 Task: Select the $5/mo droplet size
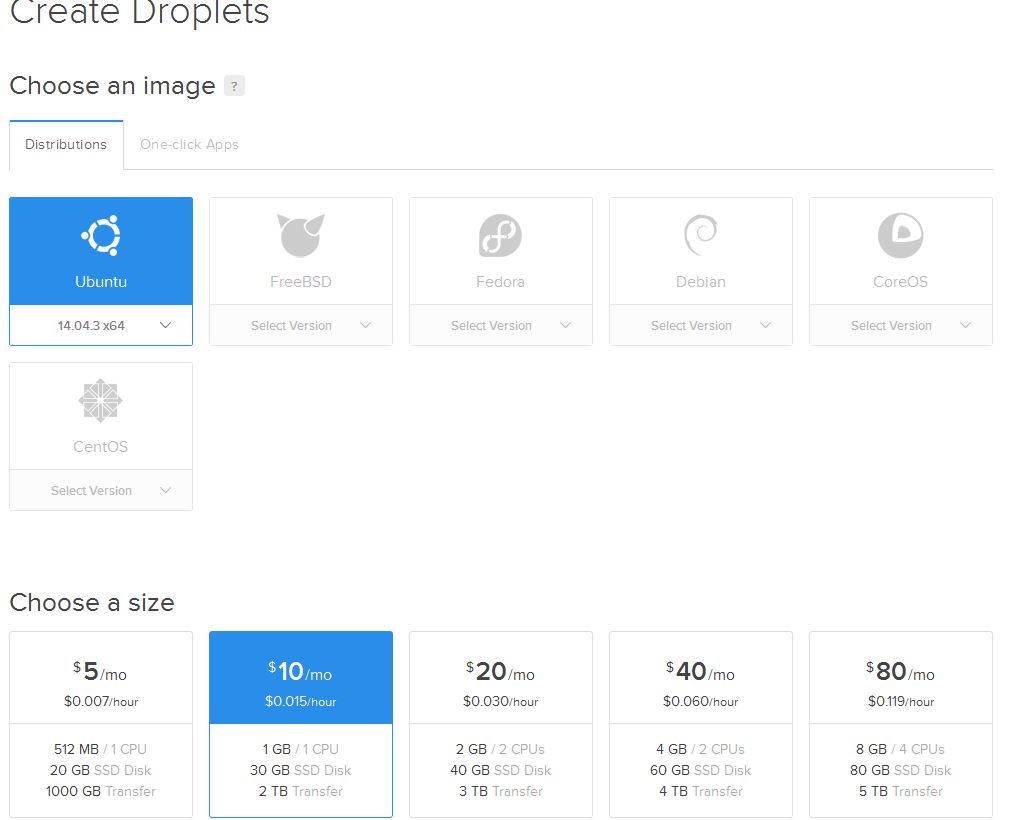pos(101,724)
